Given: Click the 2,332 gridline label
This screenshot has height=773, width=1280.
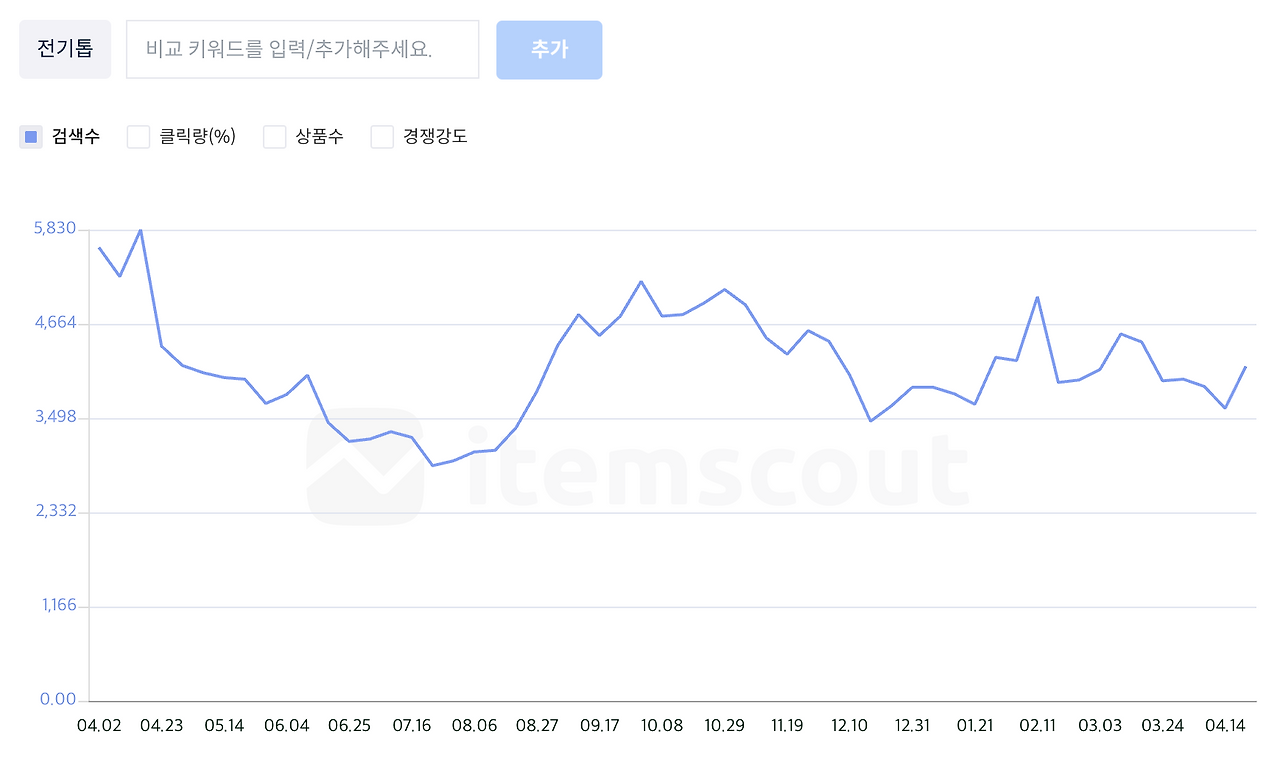Looking at the screenshot, I should 56,510.
